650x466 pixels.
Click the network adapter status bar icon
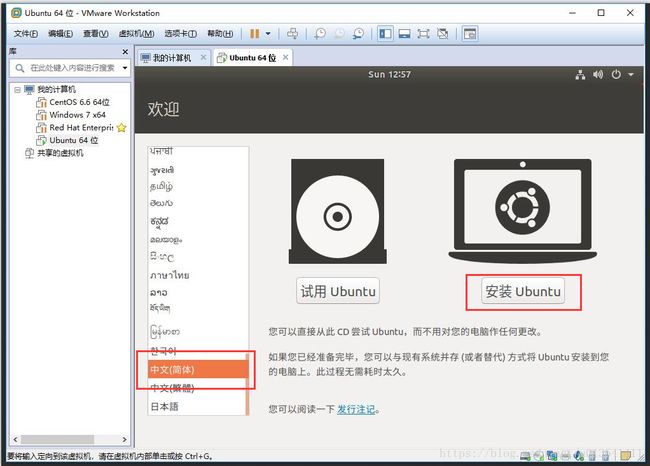coord(552,456)
